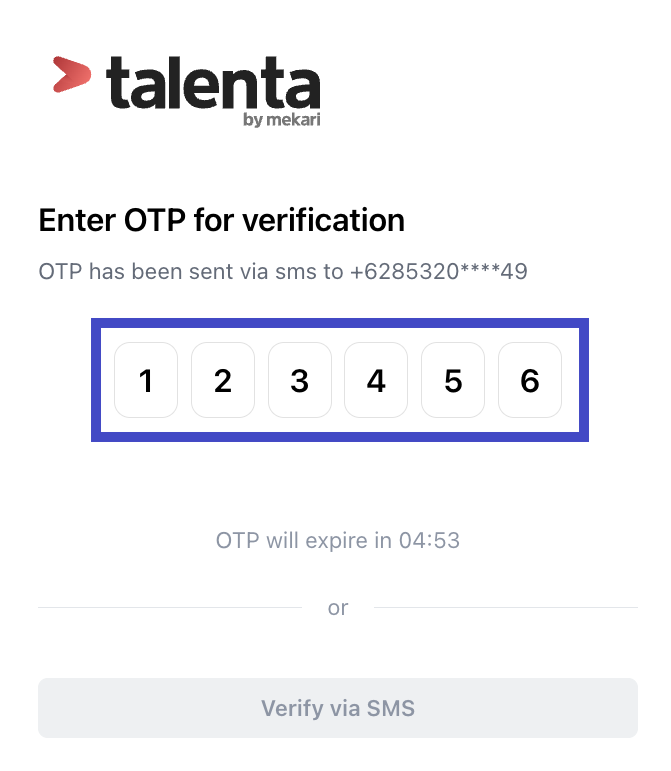Click the fourth OTP box containing 4
The width and height of the screenshot is (671, 771).
point(376,380)
